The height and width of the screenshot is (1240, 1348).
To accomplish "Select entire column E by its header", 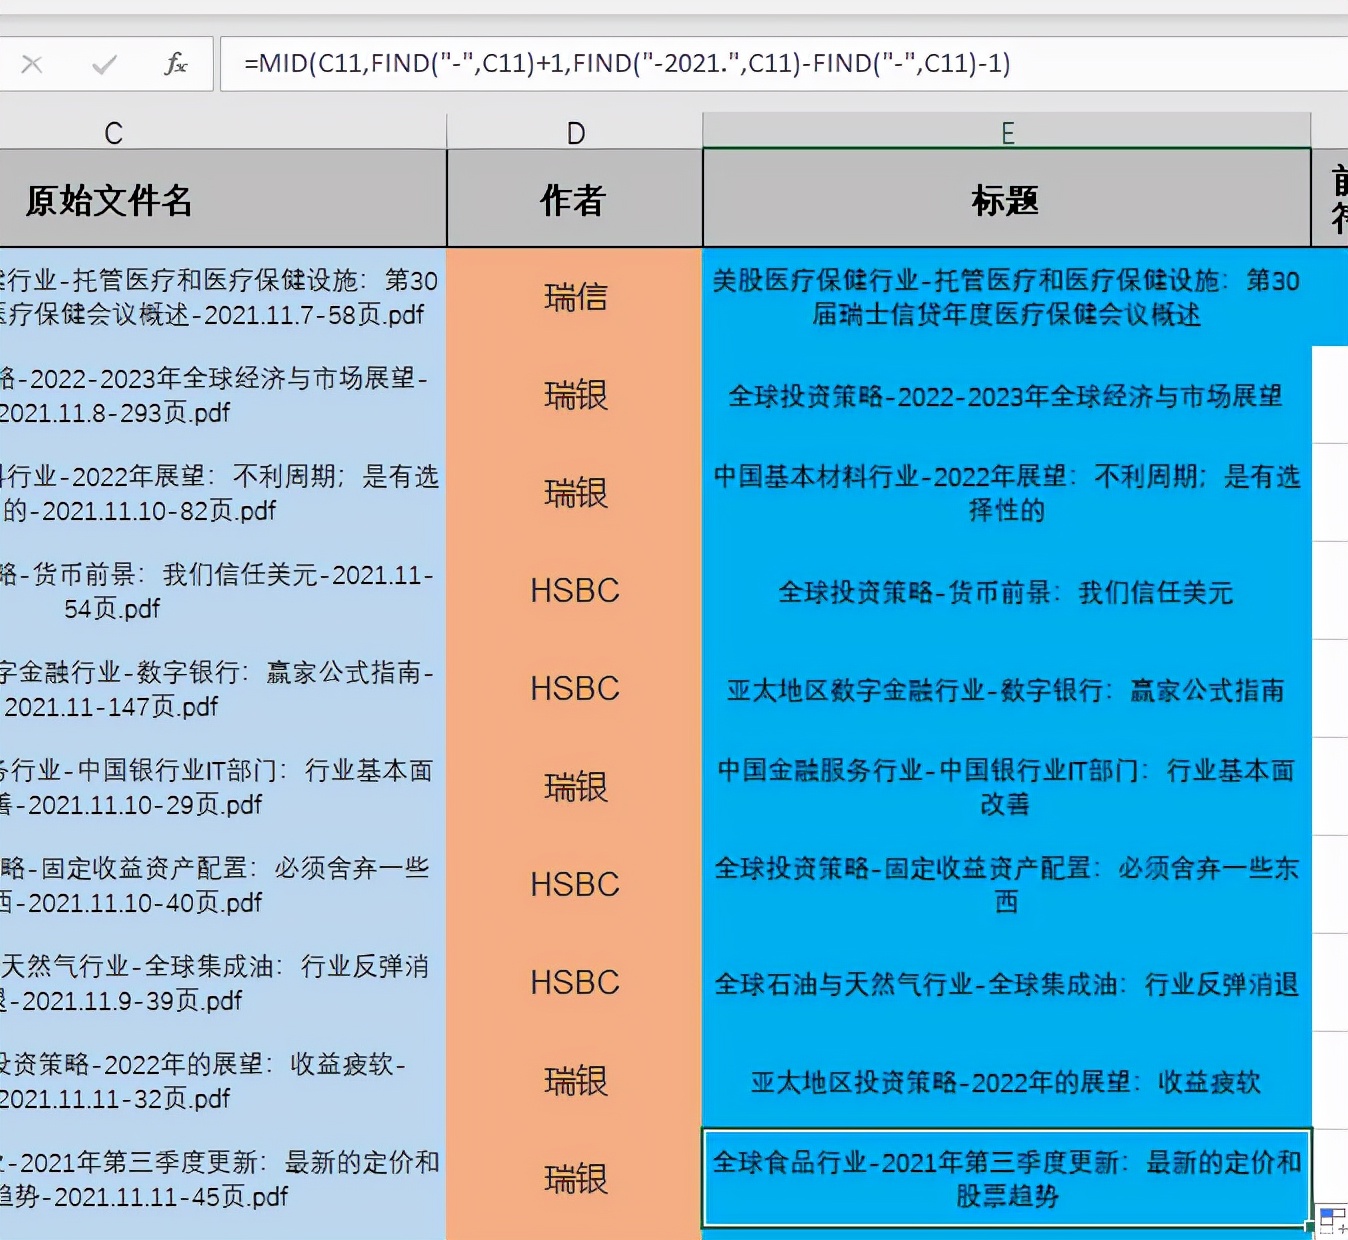I will coord(1006,130).
